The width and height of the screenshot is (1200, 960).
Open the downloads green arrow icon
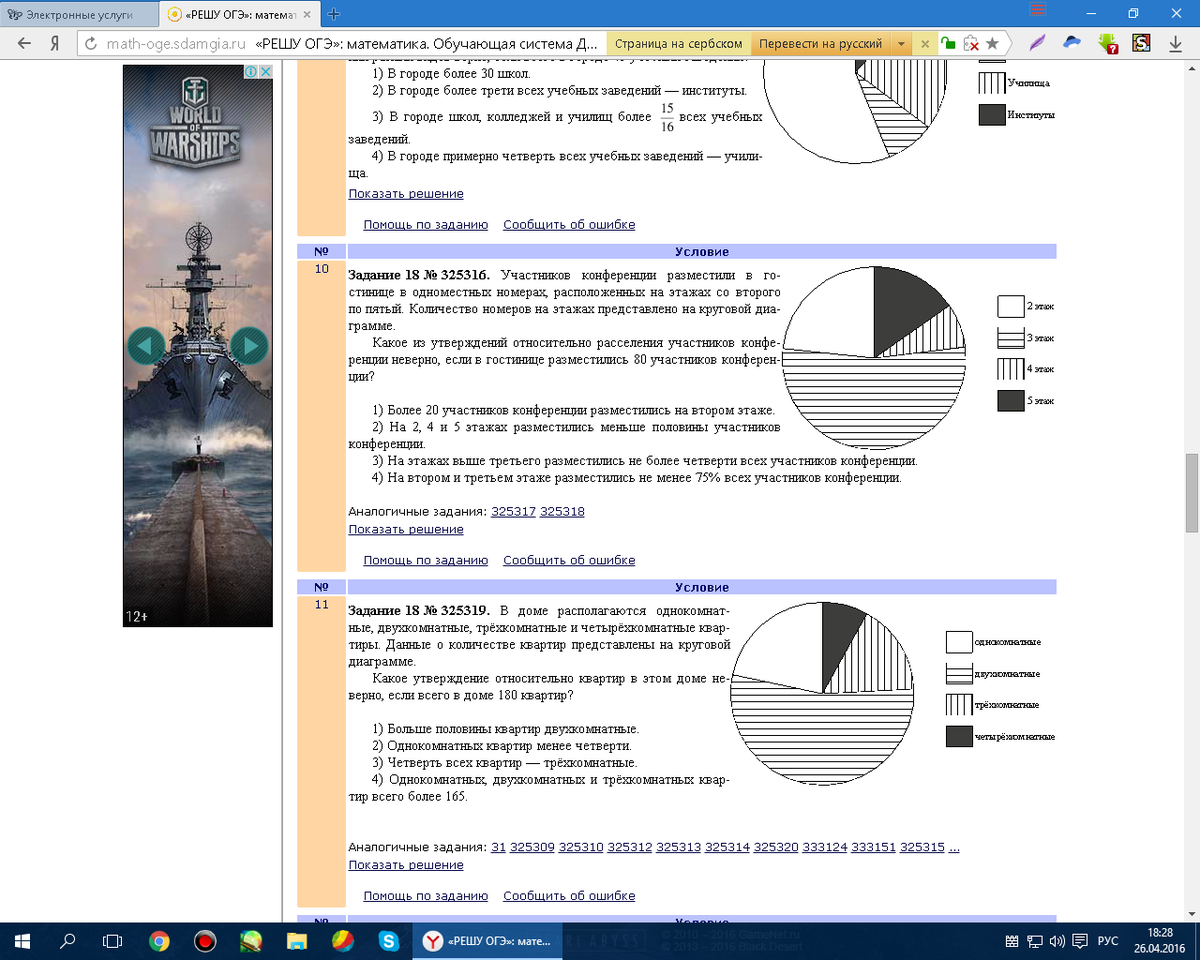pos(1107,44)
